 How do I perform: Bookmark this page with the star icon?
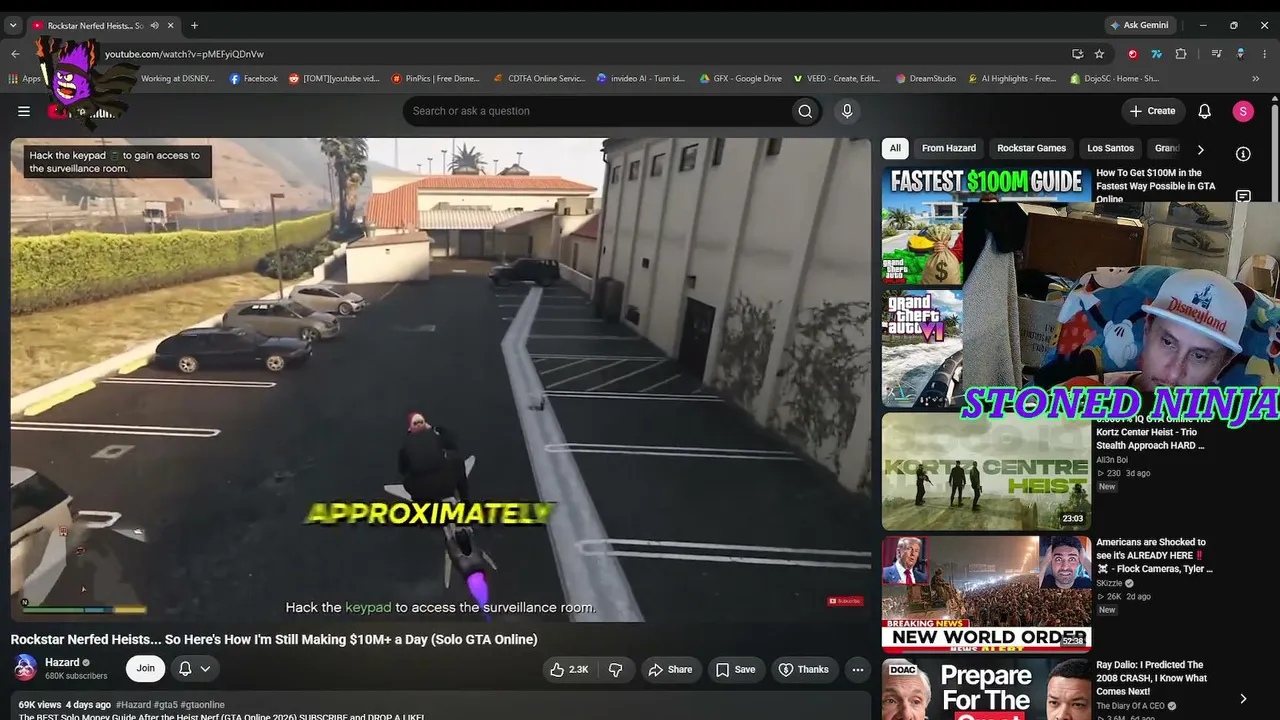tap(1099, 54)
